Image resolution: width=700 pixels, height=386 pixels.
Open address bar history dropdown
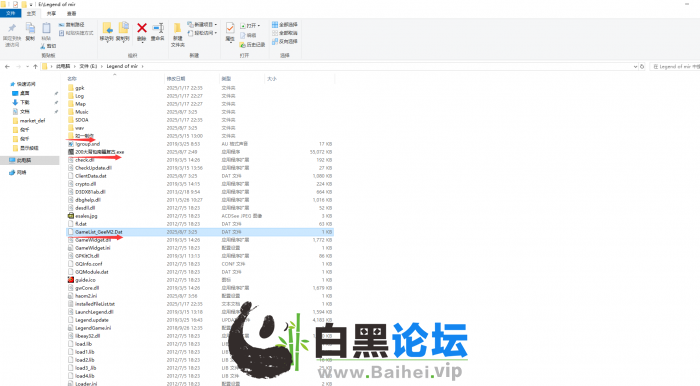[x=635, y=66]
